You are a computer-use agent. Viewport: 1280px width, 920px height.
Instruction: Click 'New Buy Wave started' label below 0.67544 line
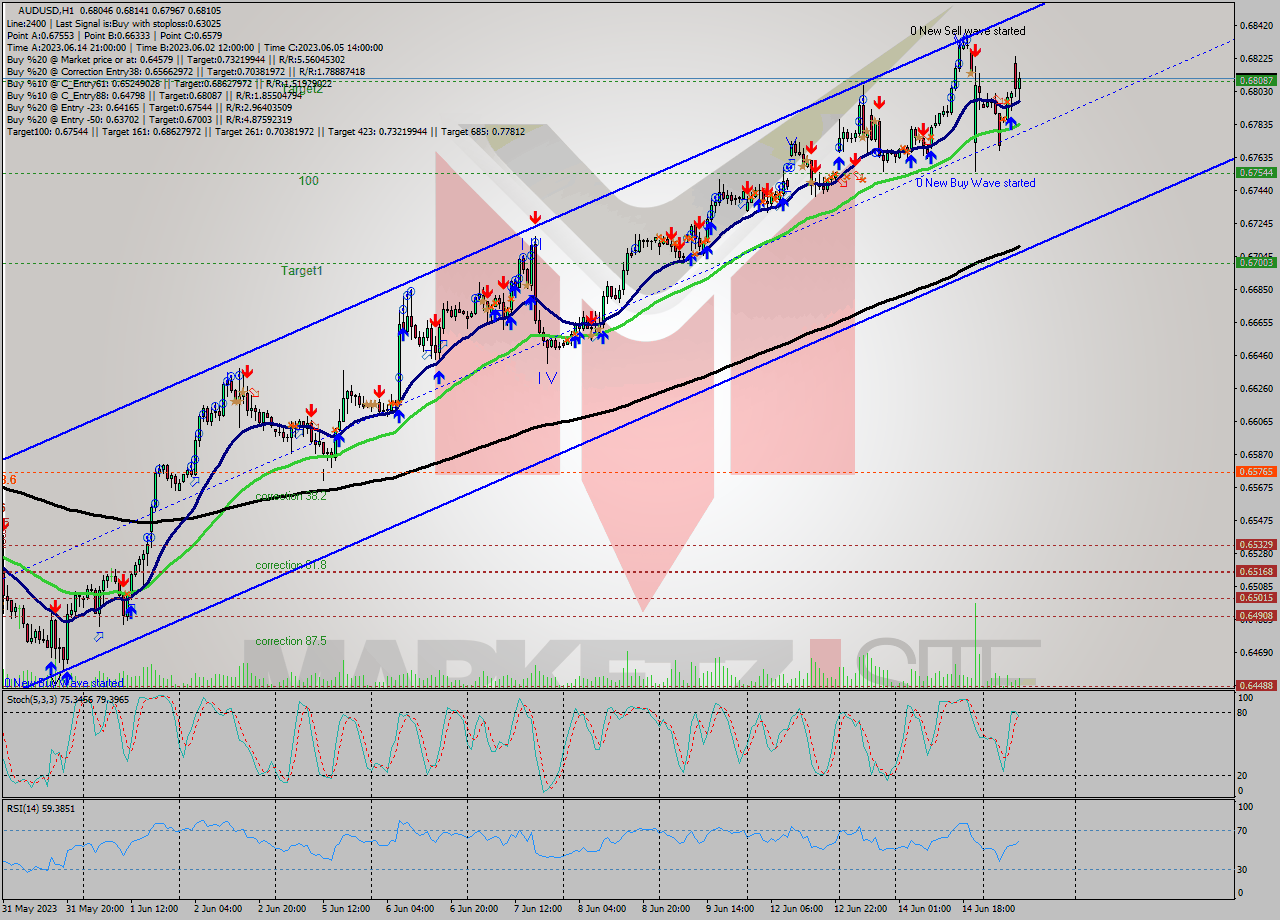click(976, 183)
